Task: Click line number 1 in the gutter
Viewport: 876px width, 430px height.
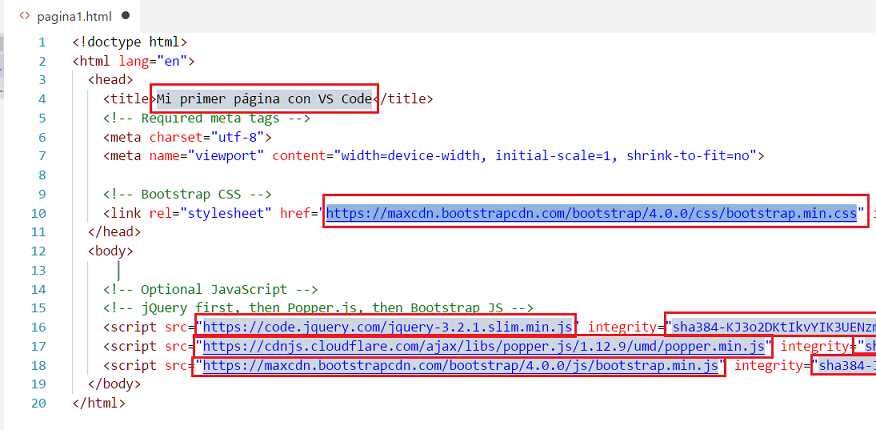Action: click(x=42, y=42)
